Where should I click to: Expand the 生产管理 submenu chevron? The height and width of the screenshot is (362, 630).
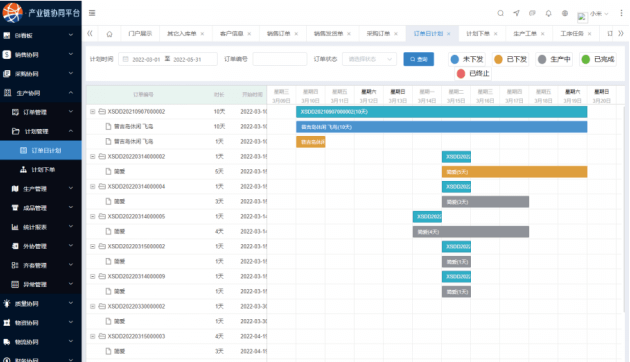click(x=71, y=188)
